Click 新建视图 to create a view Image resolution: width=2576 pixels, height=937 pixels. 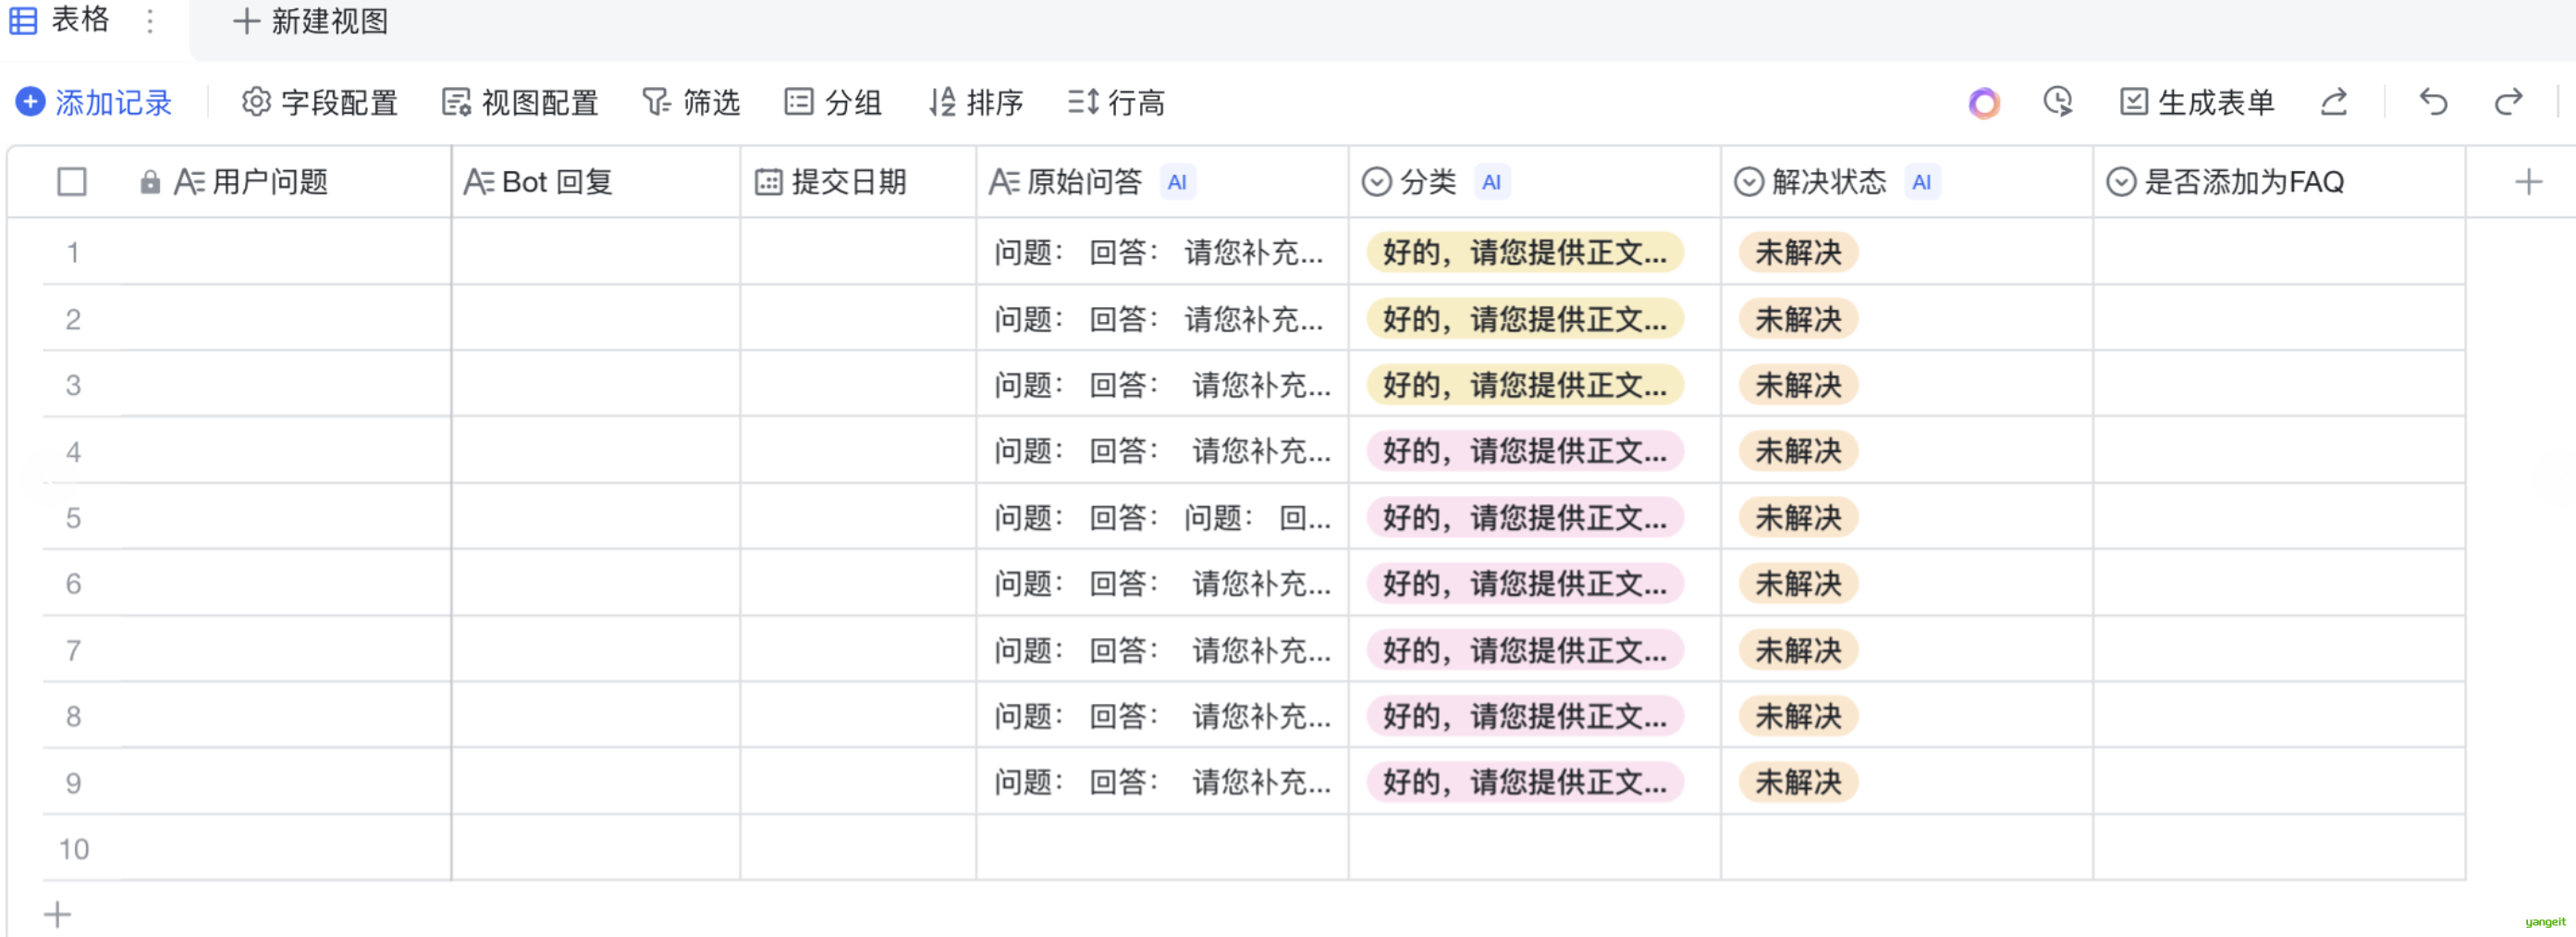311,21
